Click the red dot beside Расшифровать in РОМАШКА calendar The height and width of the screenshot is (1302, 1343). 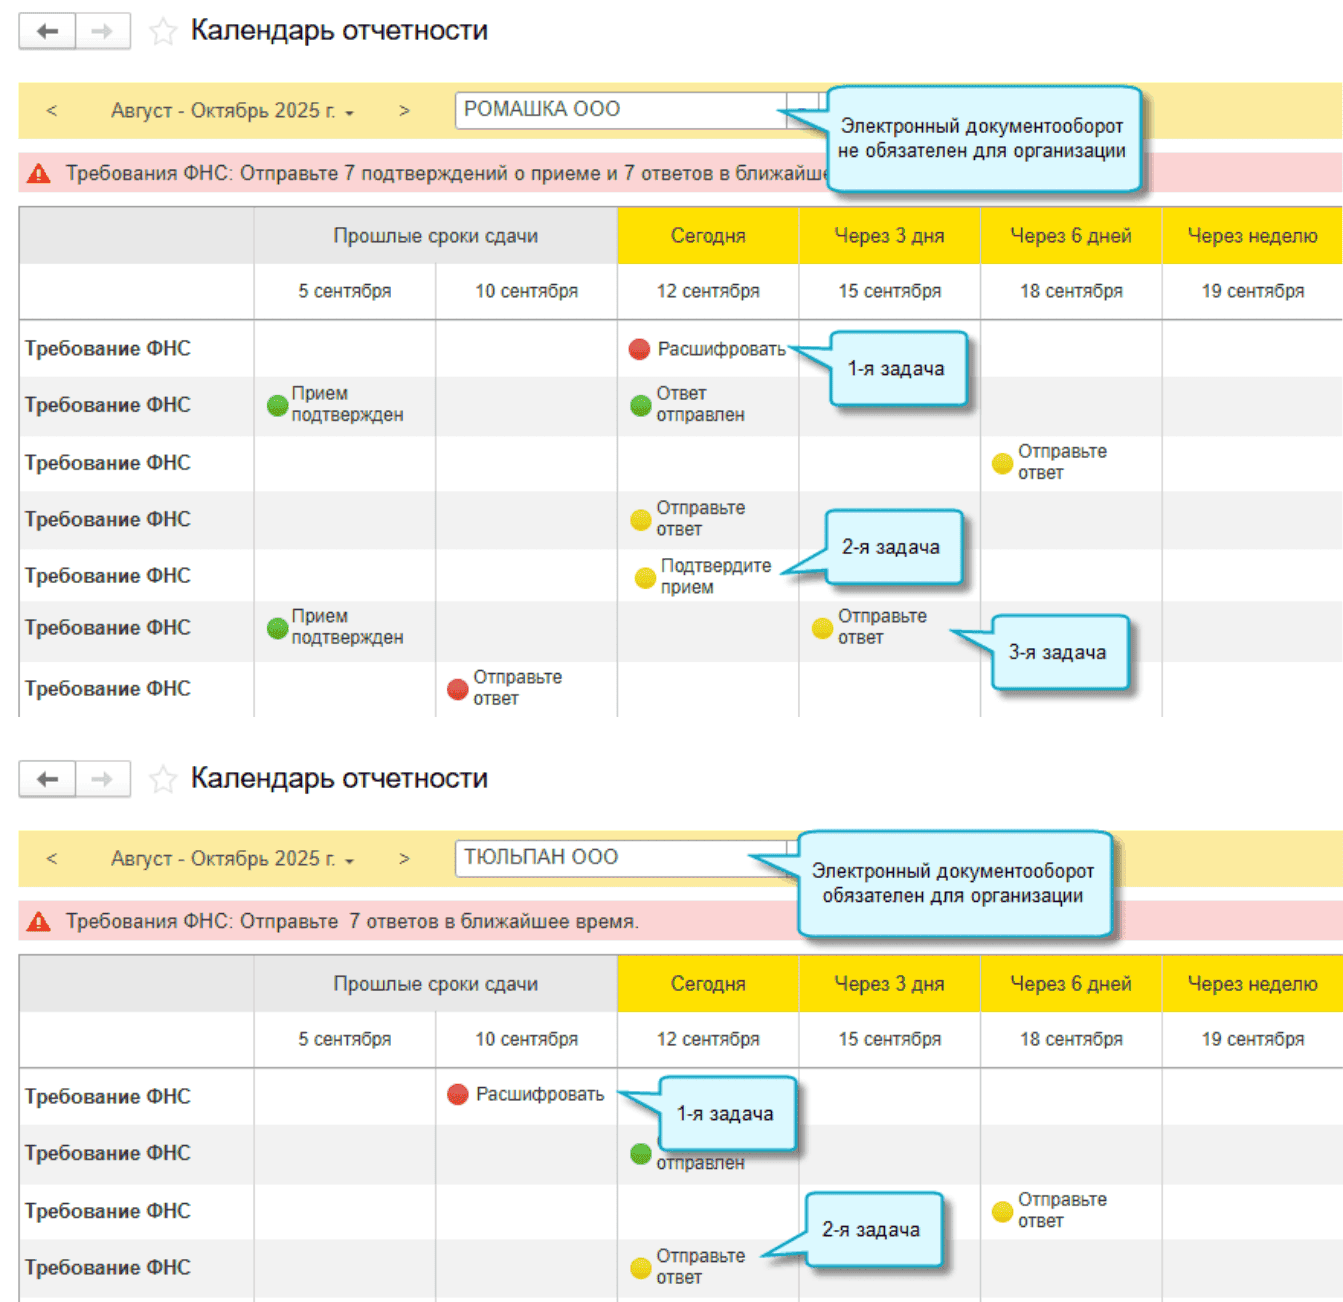(x=640, y=349)
